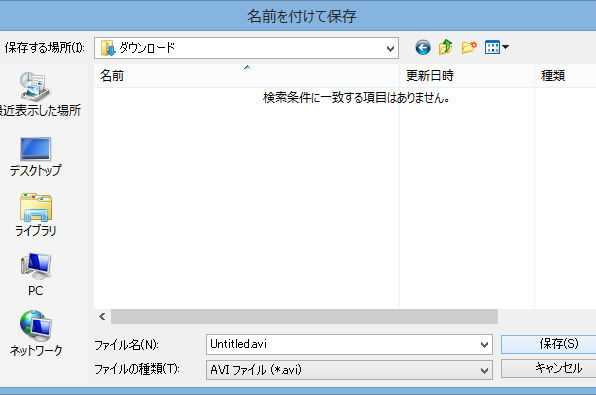596x395 pixels.
Task: Click the 保存(S) button
Action: pos(548,344)
